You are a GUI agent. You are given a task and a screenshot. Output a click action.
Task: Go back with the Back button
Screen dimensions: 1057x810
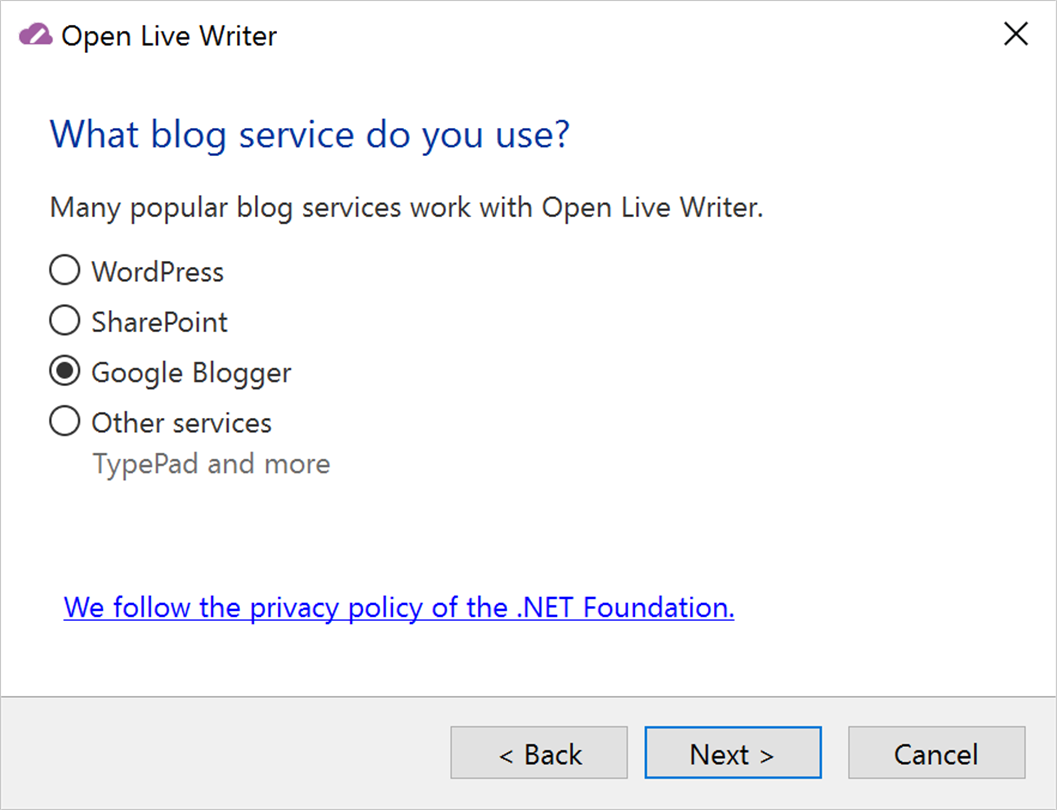tap(539, 753)
